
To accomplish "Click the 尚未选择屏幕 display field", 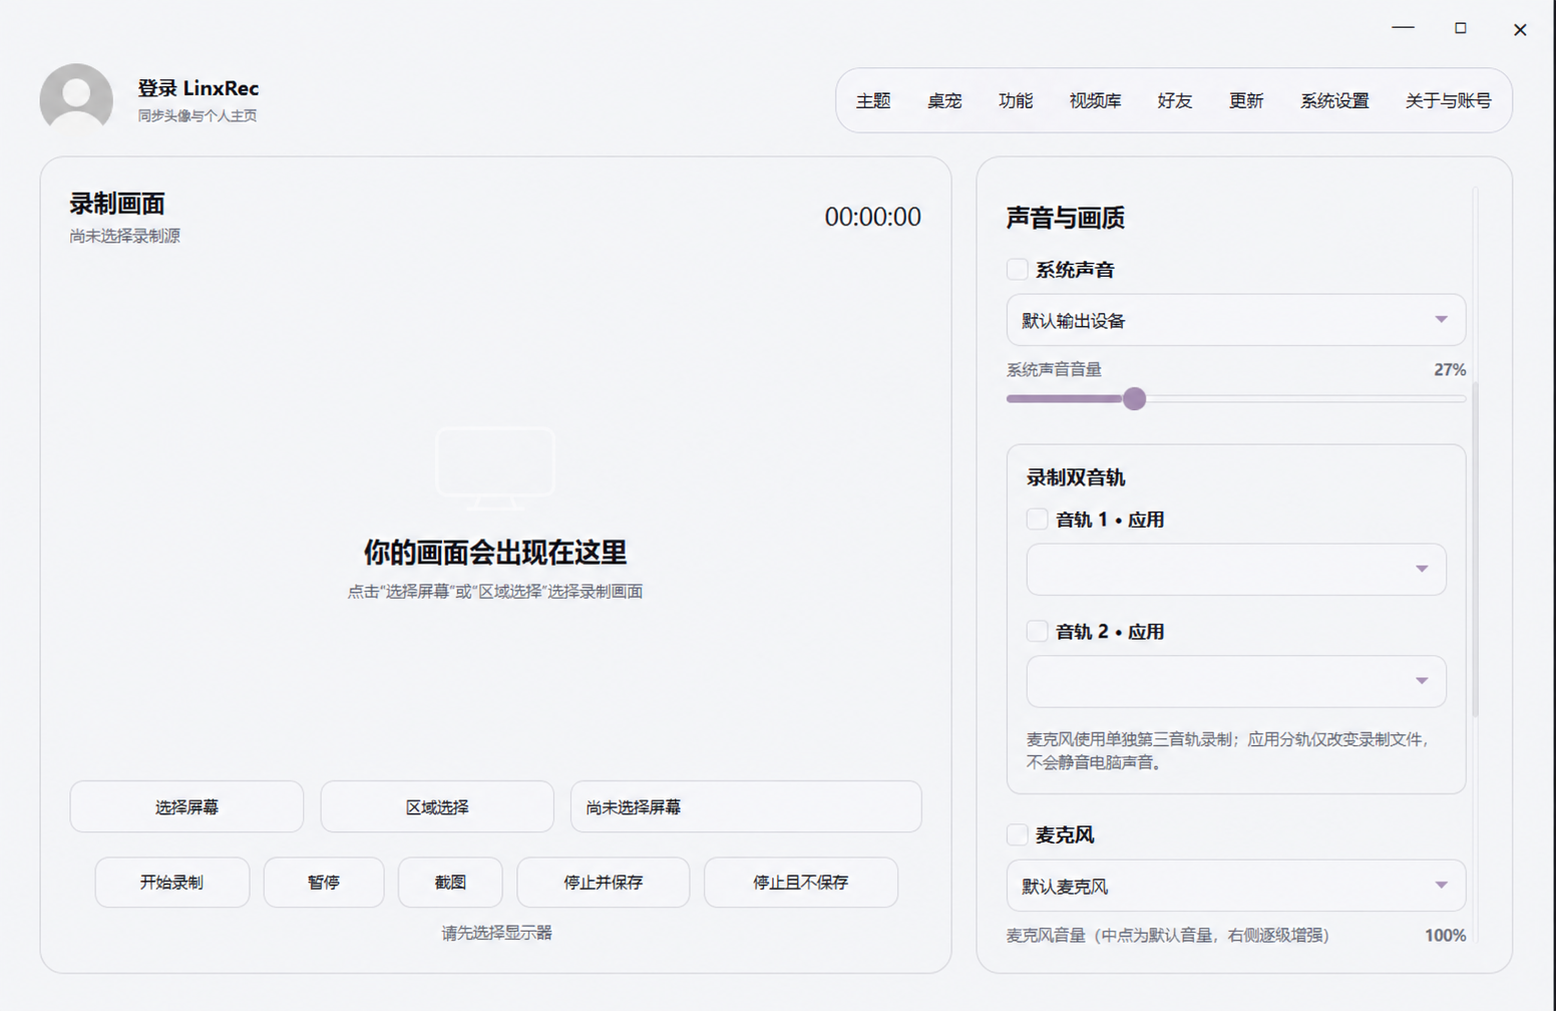I will click(x=746, y=807).
